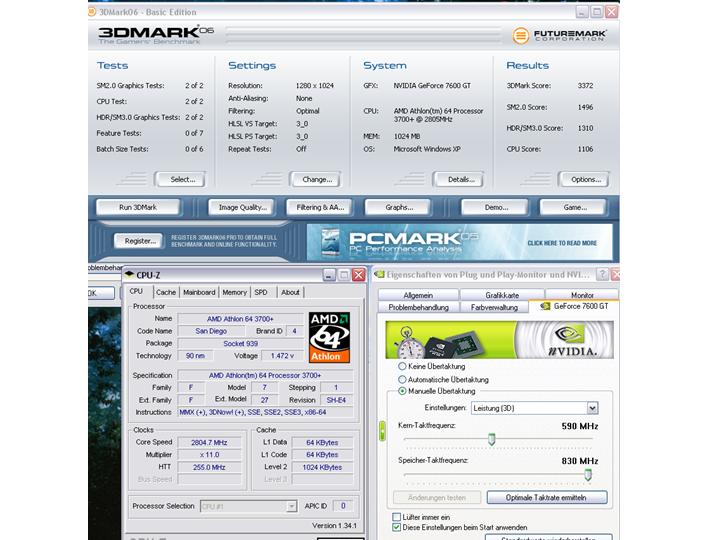Click the Code Name San Diego value
720x540 pixels.
[211, 331]
